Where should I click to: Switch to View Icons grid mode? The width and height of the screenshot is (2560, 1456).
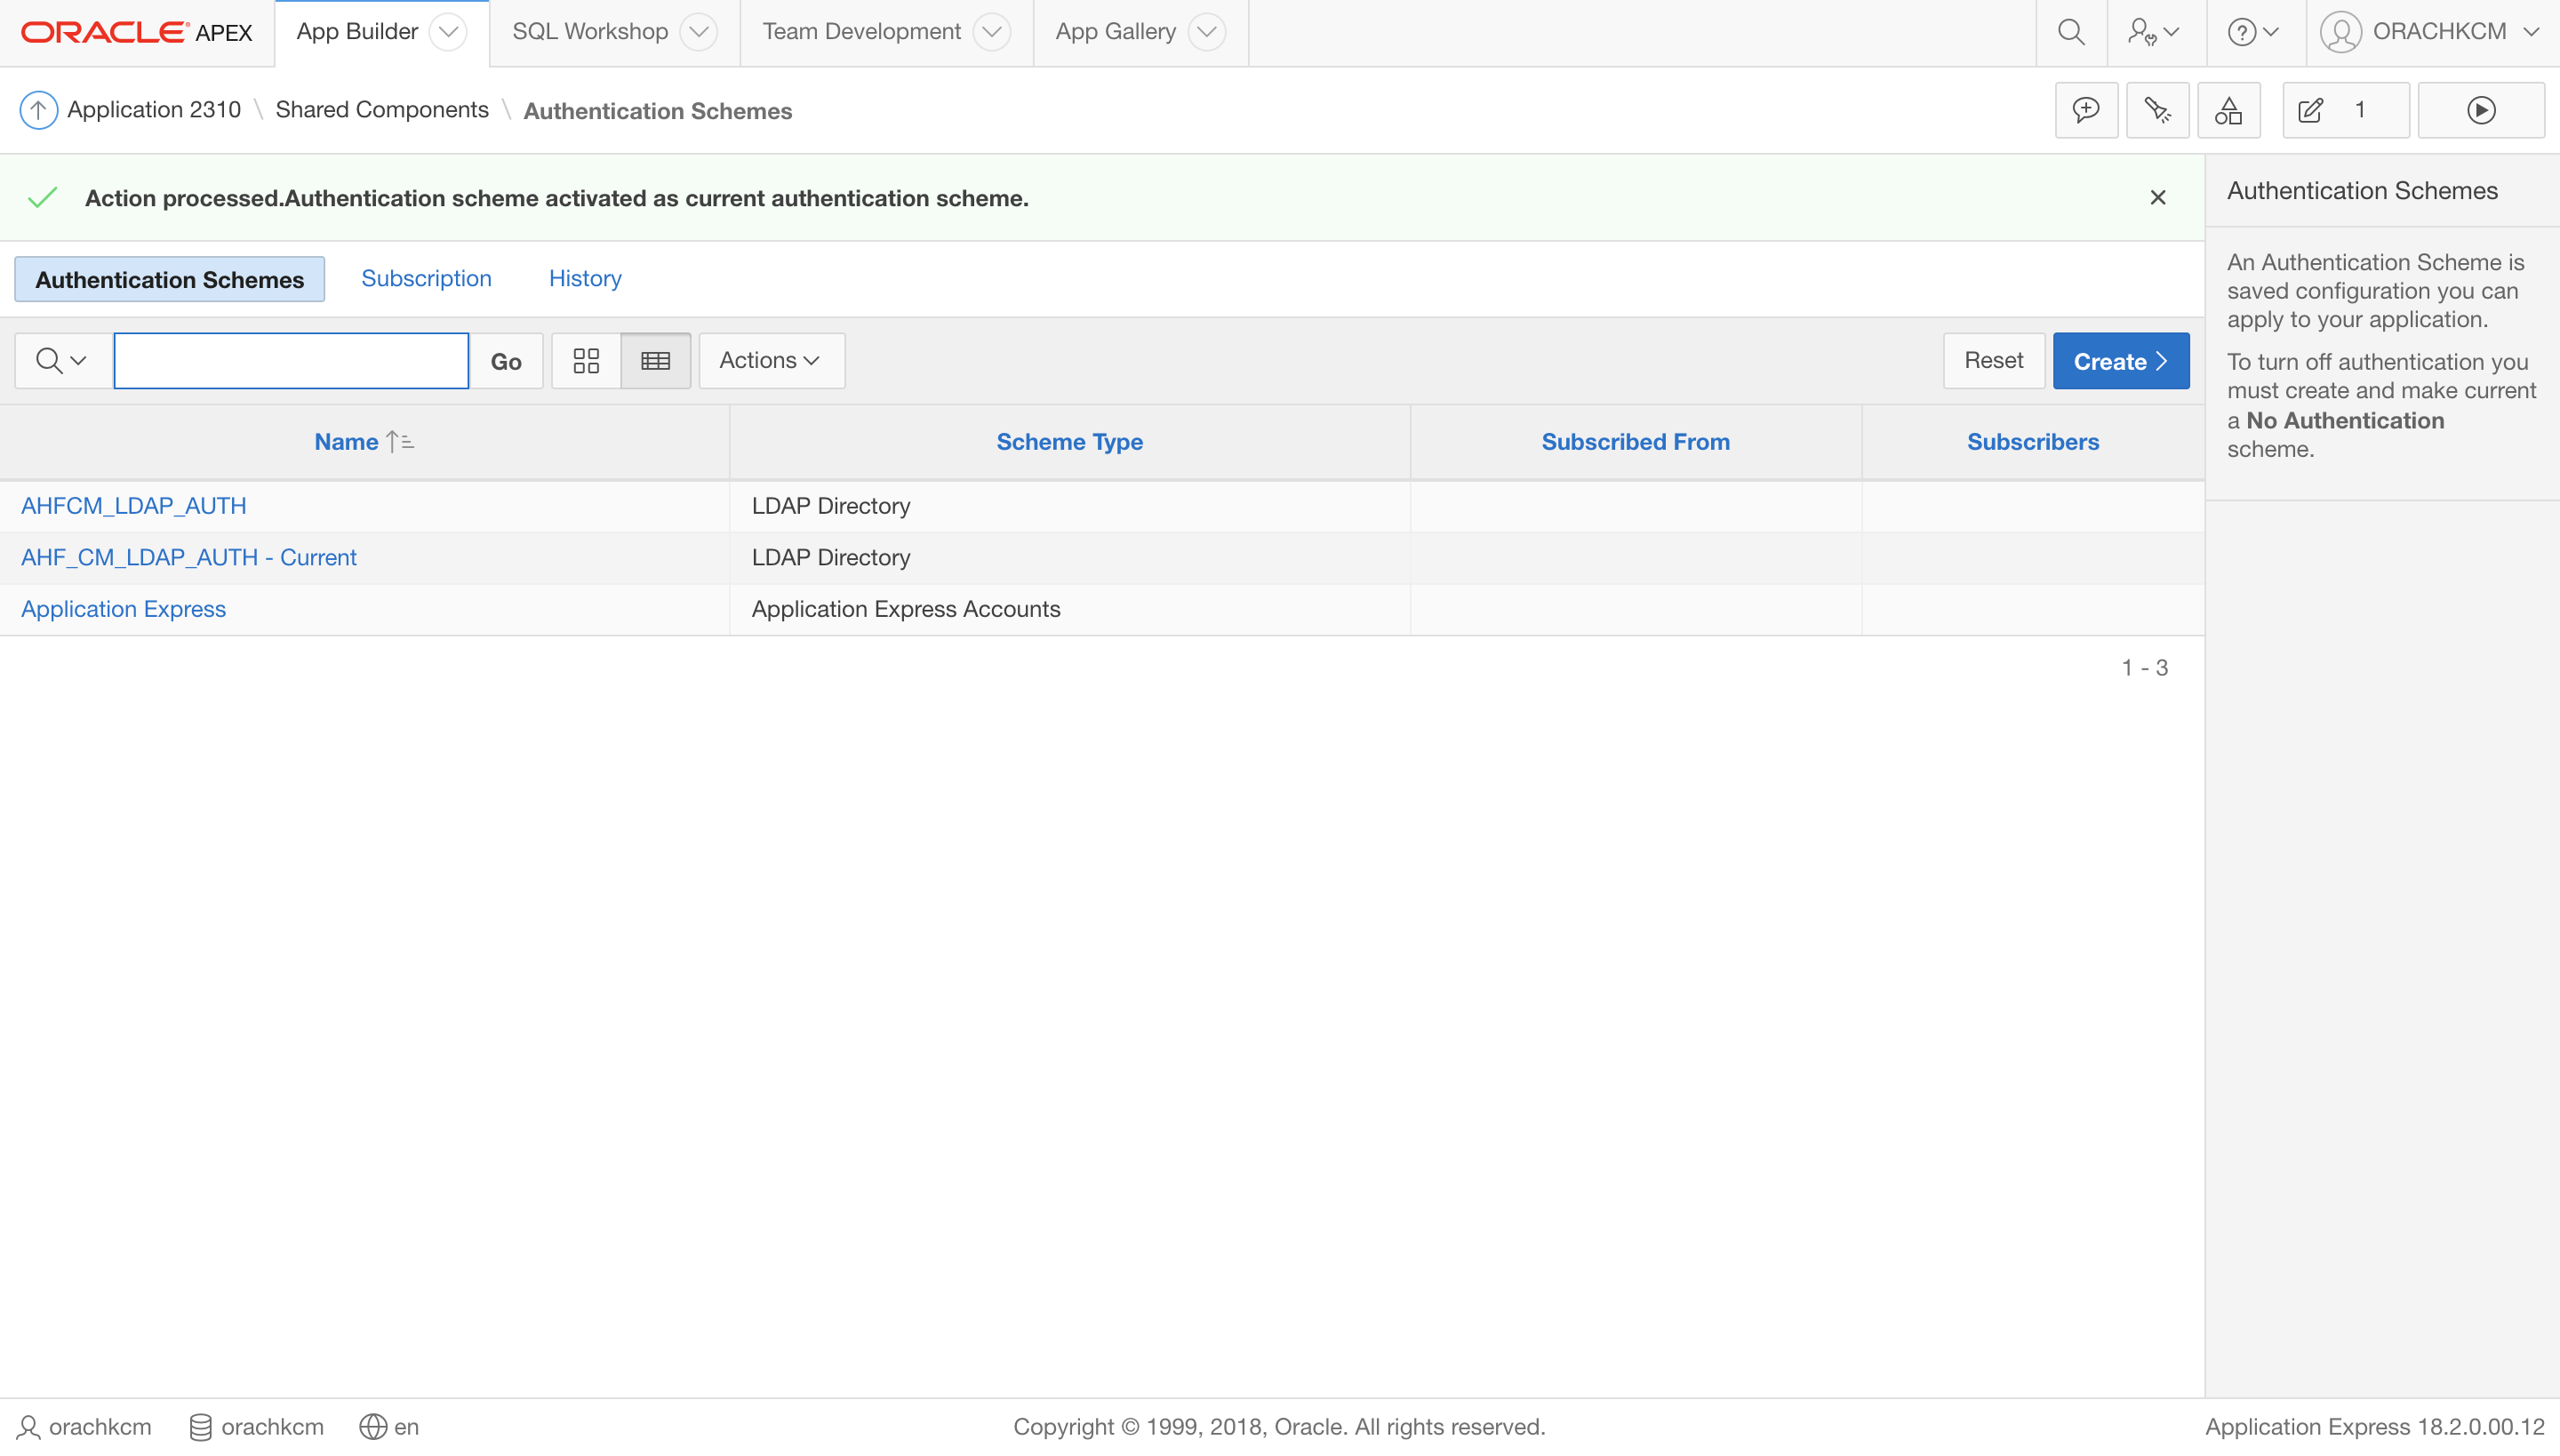click(586, 361)
